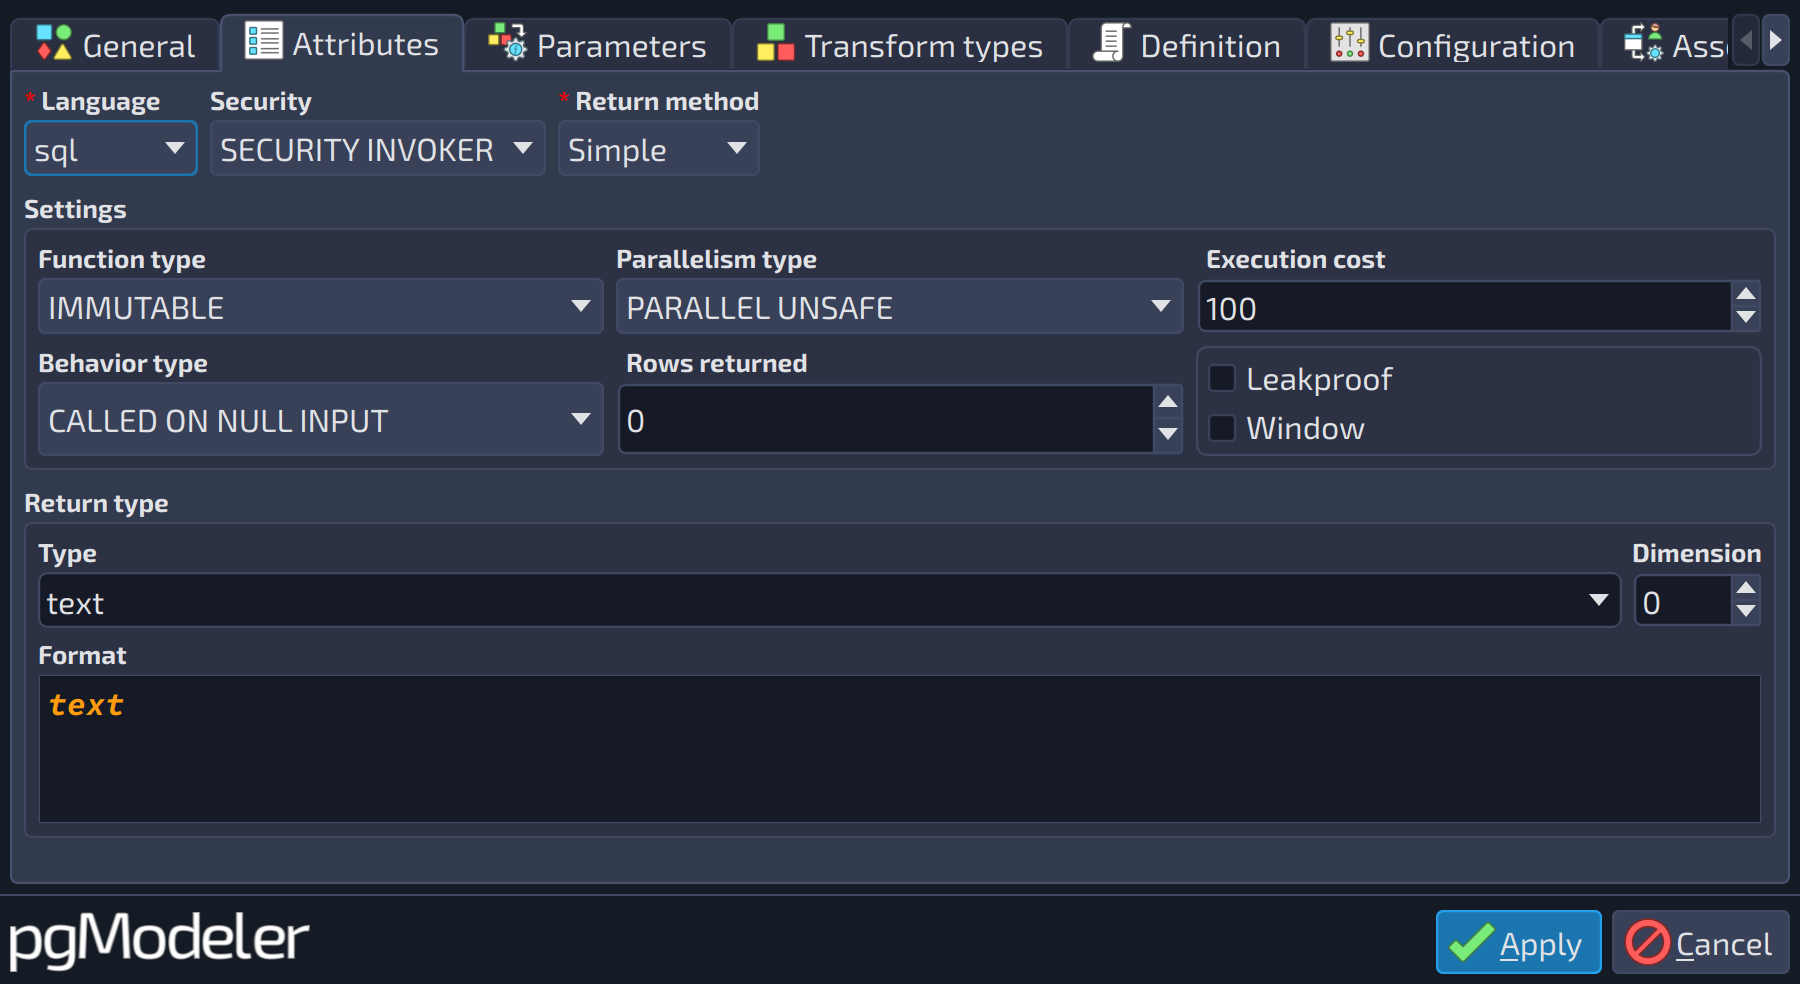The image size is (1800, 984).
Task: Switch to the Transform types tab
Action: tap(900, 45)
